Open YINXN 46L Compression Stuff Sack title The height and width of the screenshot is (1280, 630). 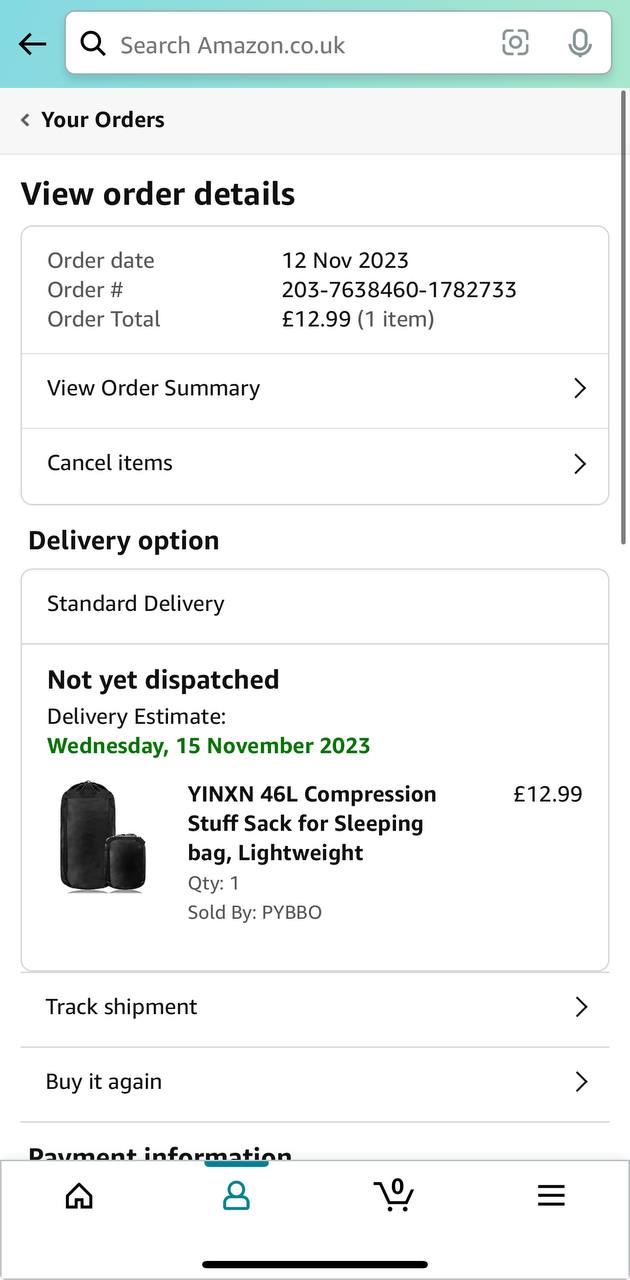[x=312, y=823]
